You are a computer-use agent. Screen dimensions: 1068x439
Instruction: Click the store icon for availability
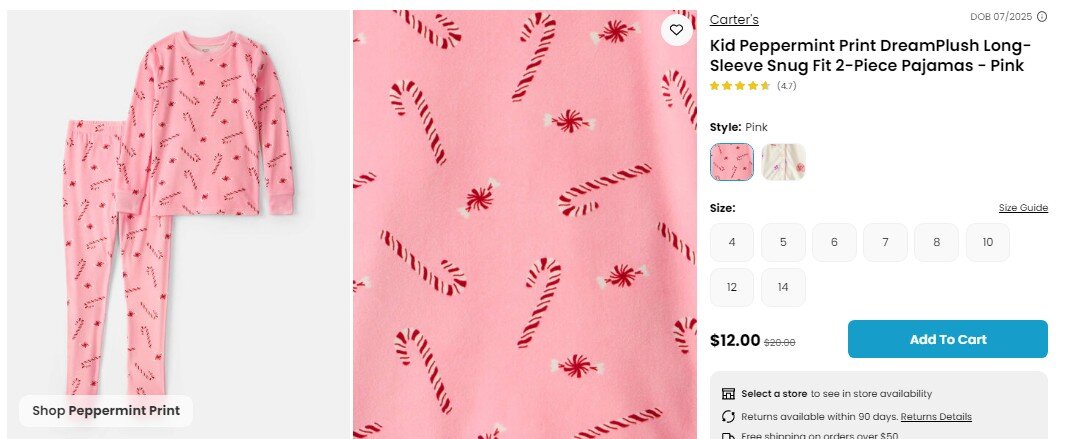pyautogui.click(x=728, y=394)
